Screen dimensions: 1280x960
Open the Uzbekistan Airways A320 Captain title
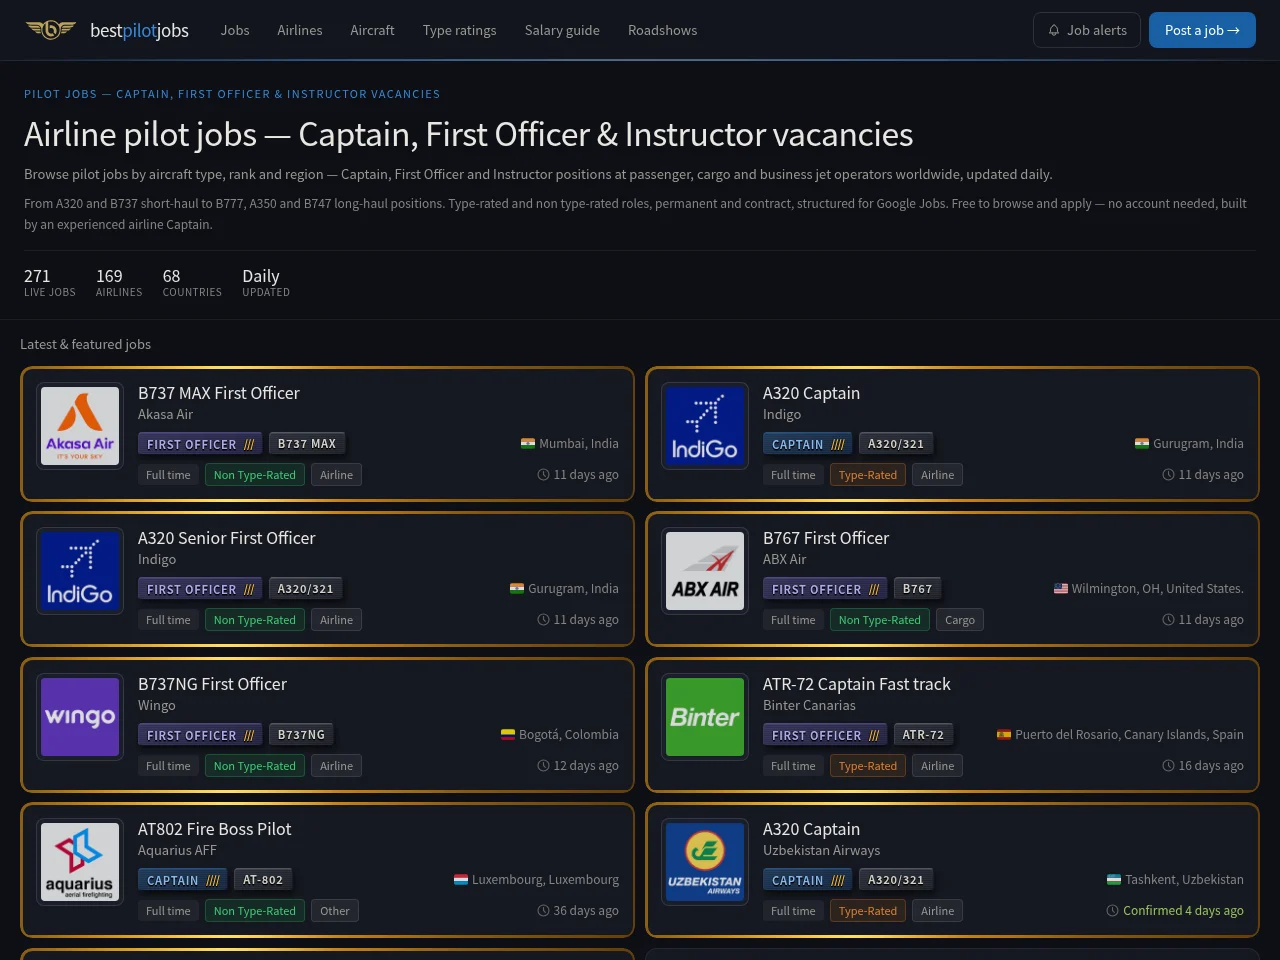(811, 829)
